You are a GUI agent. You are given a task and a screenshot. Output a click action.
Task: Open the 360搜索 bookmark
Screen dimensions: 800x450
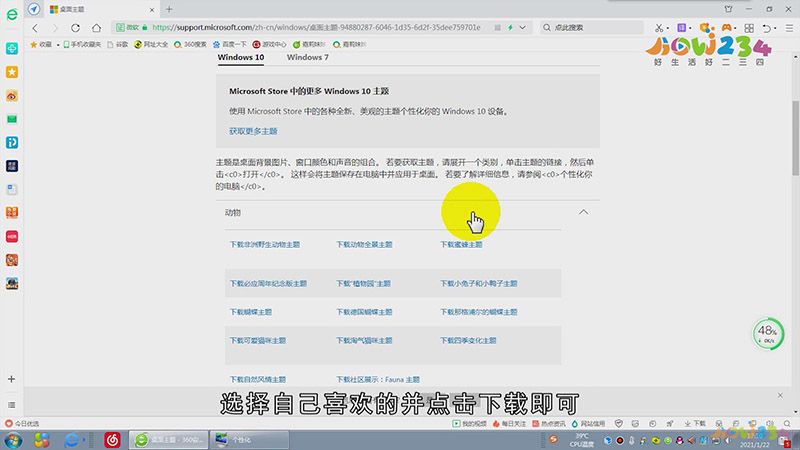tap(190, 44)
